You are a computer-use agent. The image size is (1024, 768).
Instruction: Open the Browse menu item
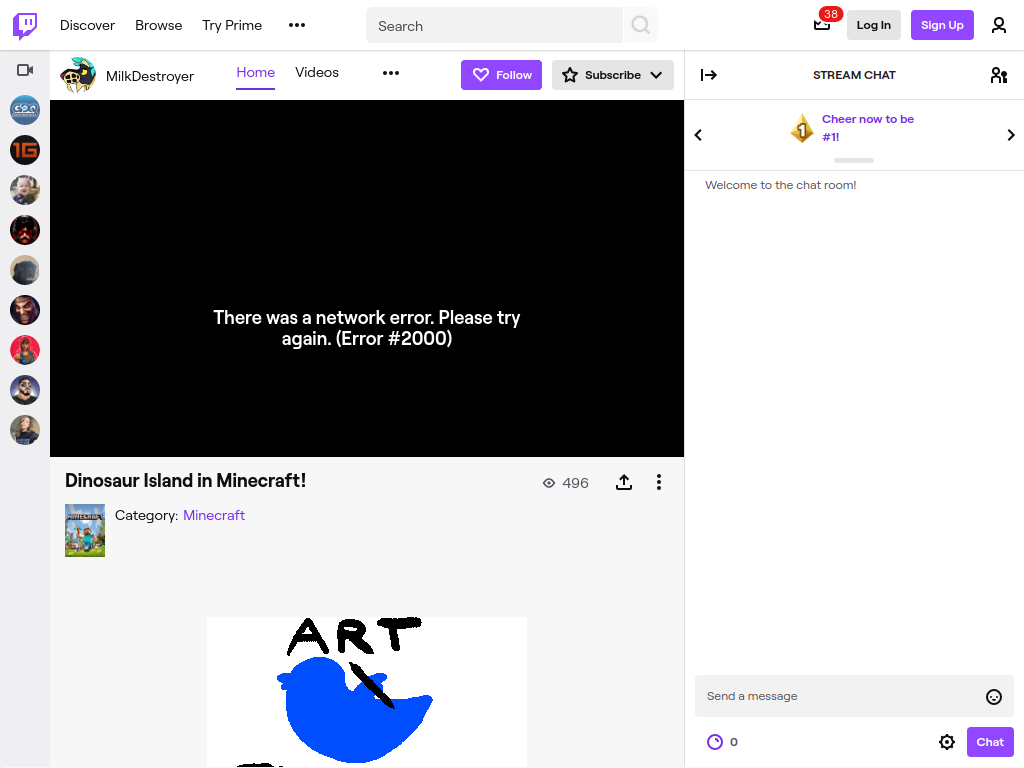pos(159,25)
